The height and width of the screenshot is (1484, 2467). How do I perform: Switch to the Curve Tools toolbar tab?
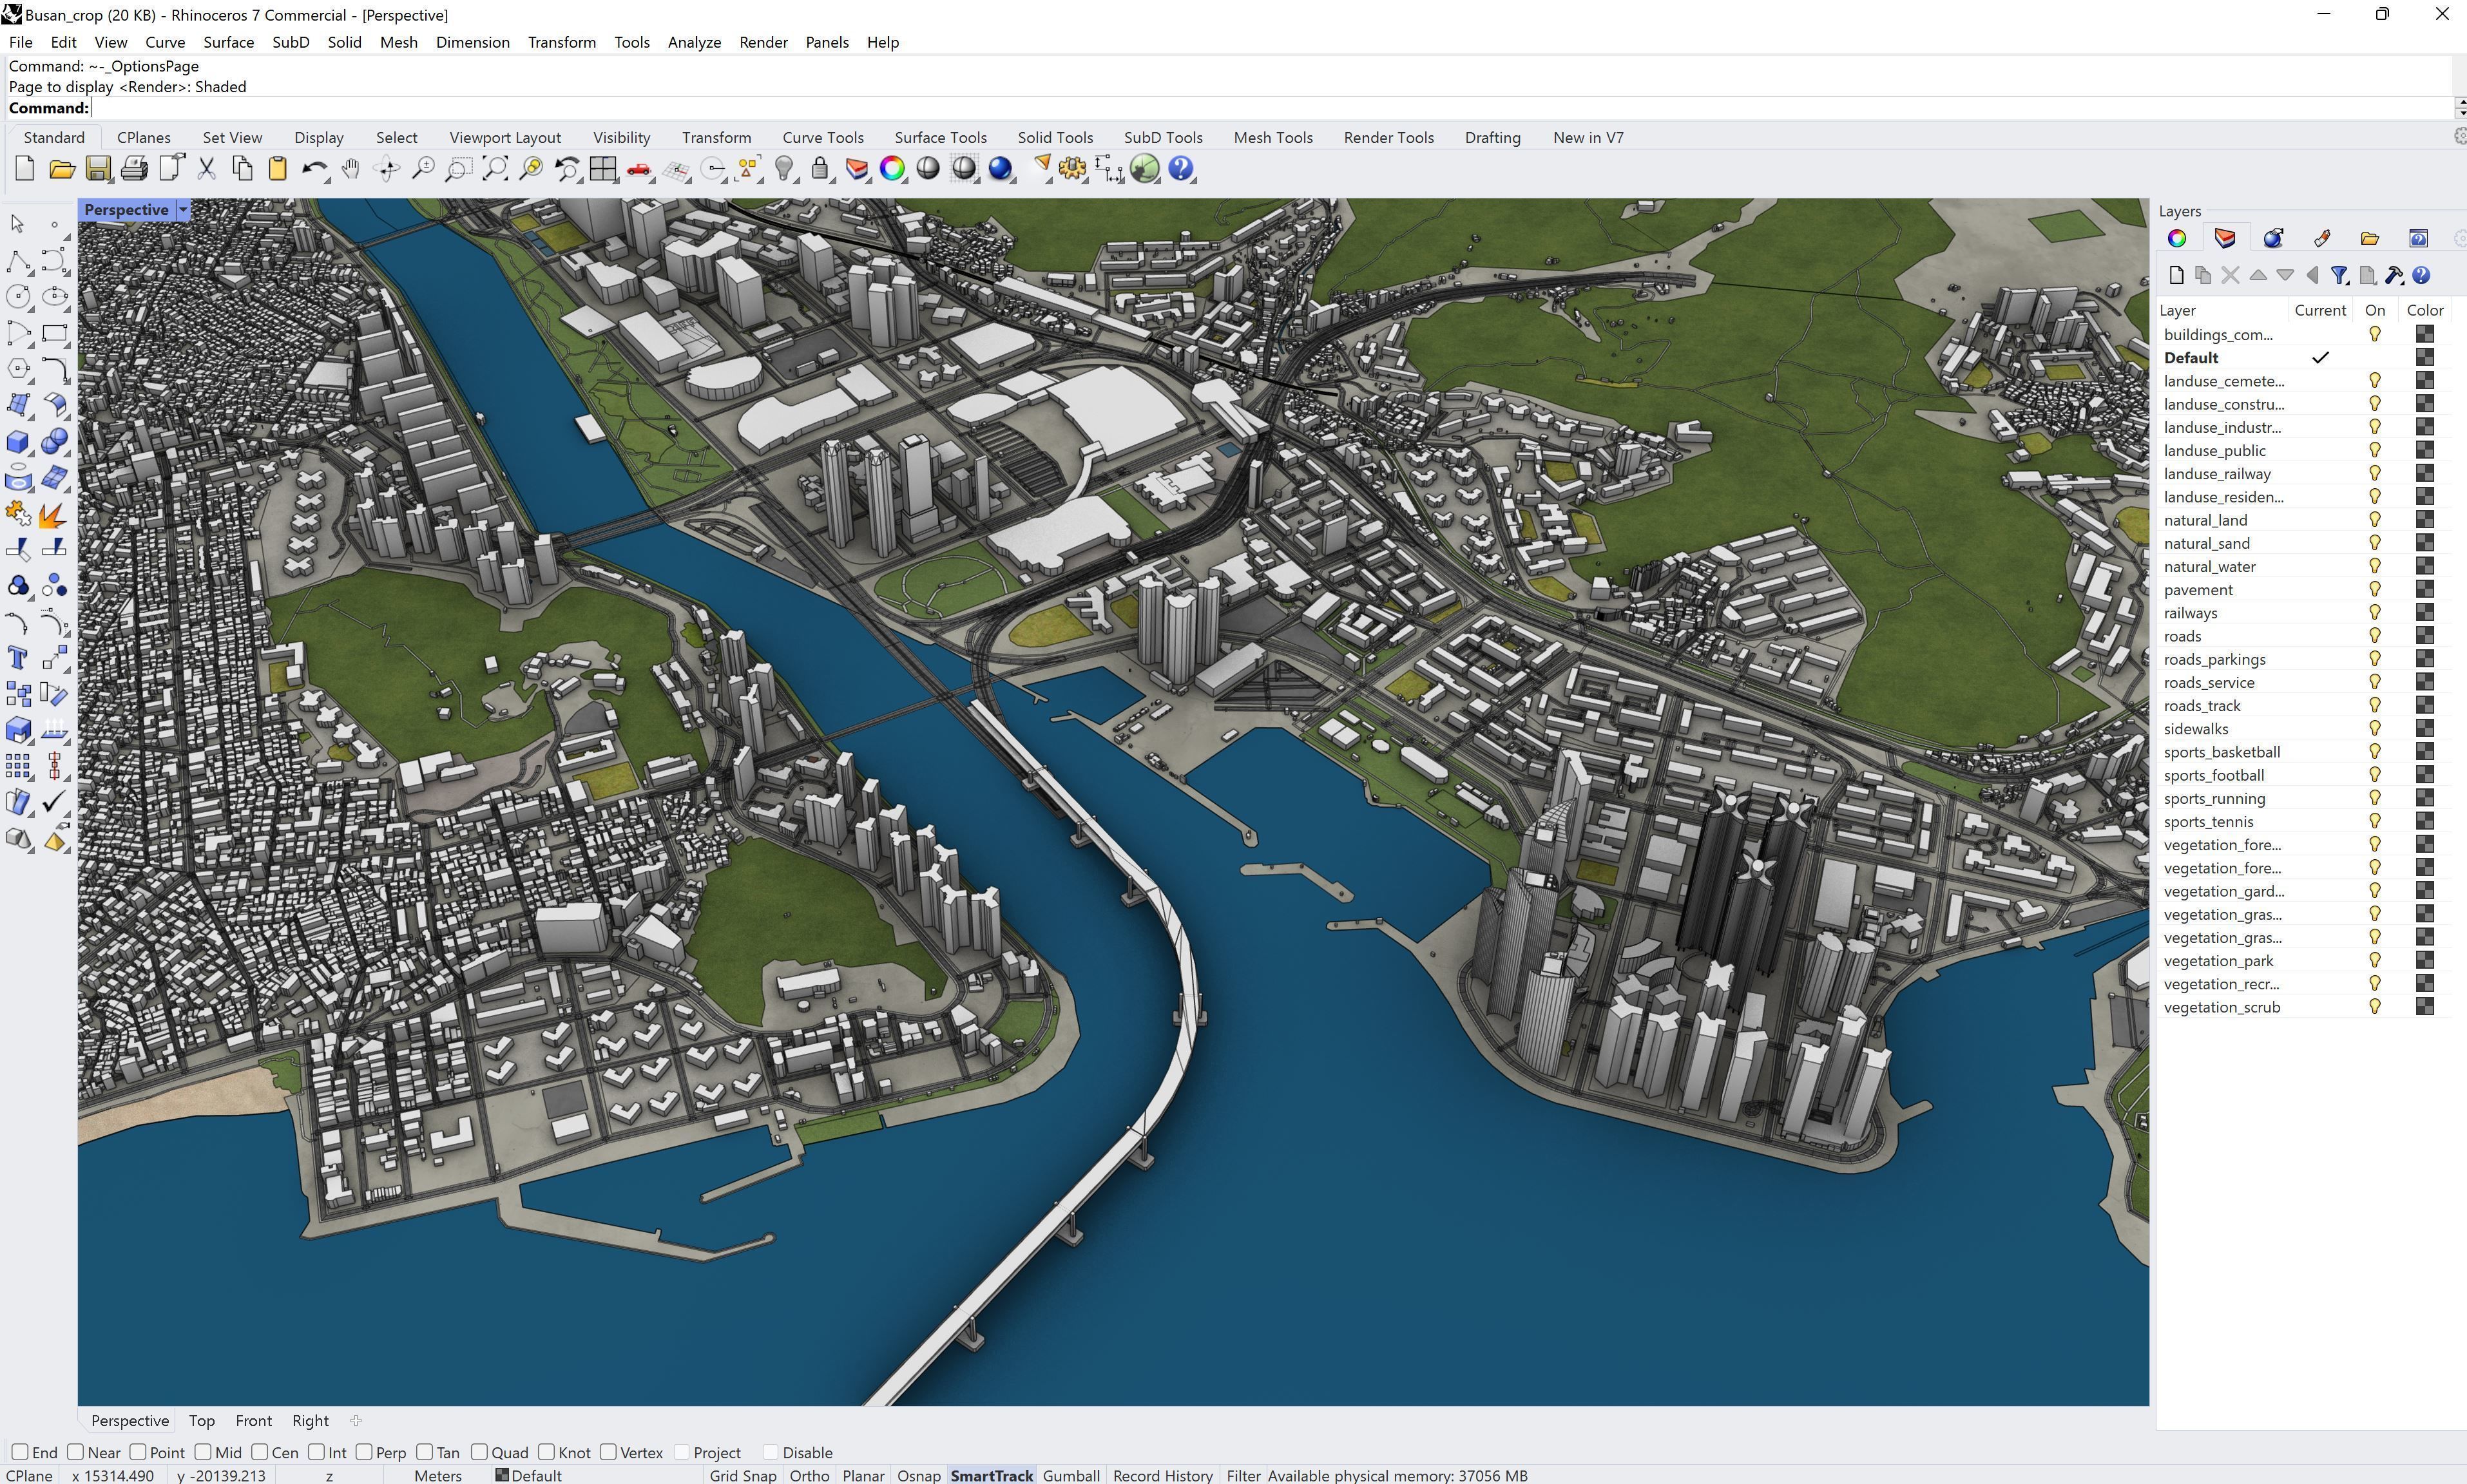tap(823, 138)
